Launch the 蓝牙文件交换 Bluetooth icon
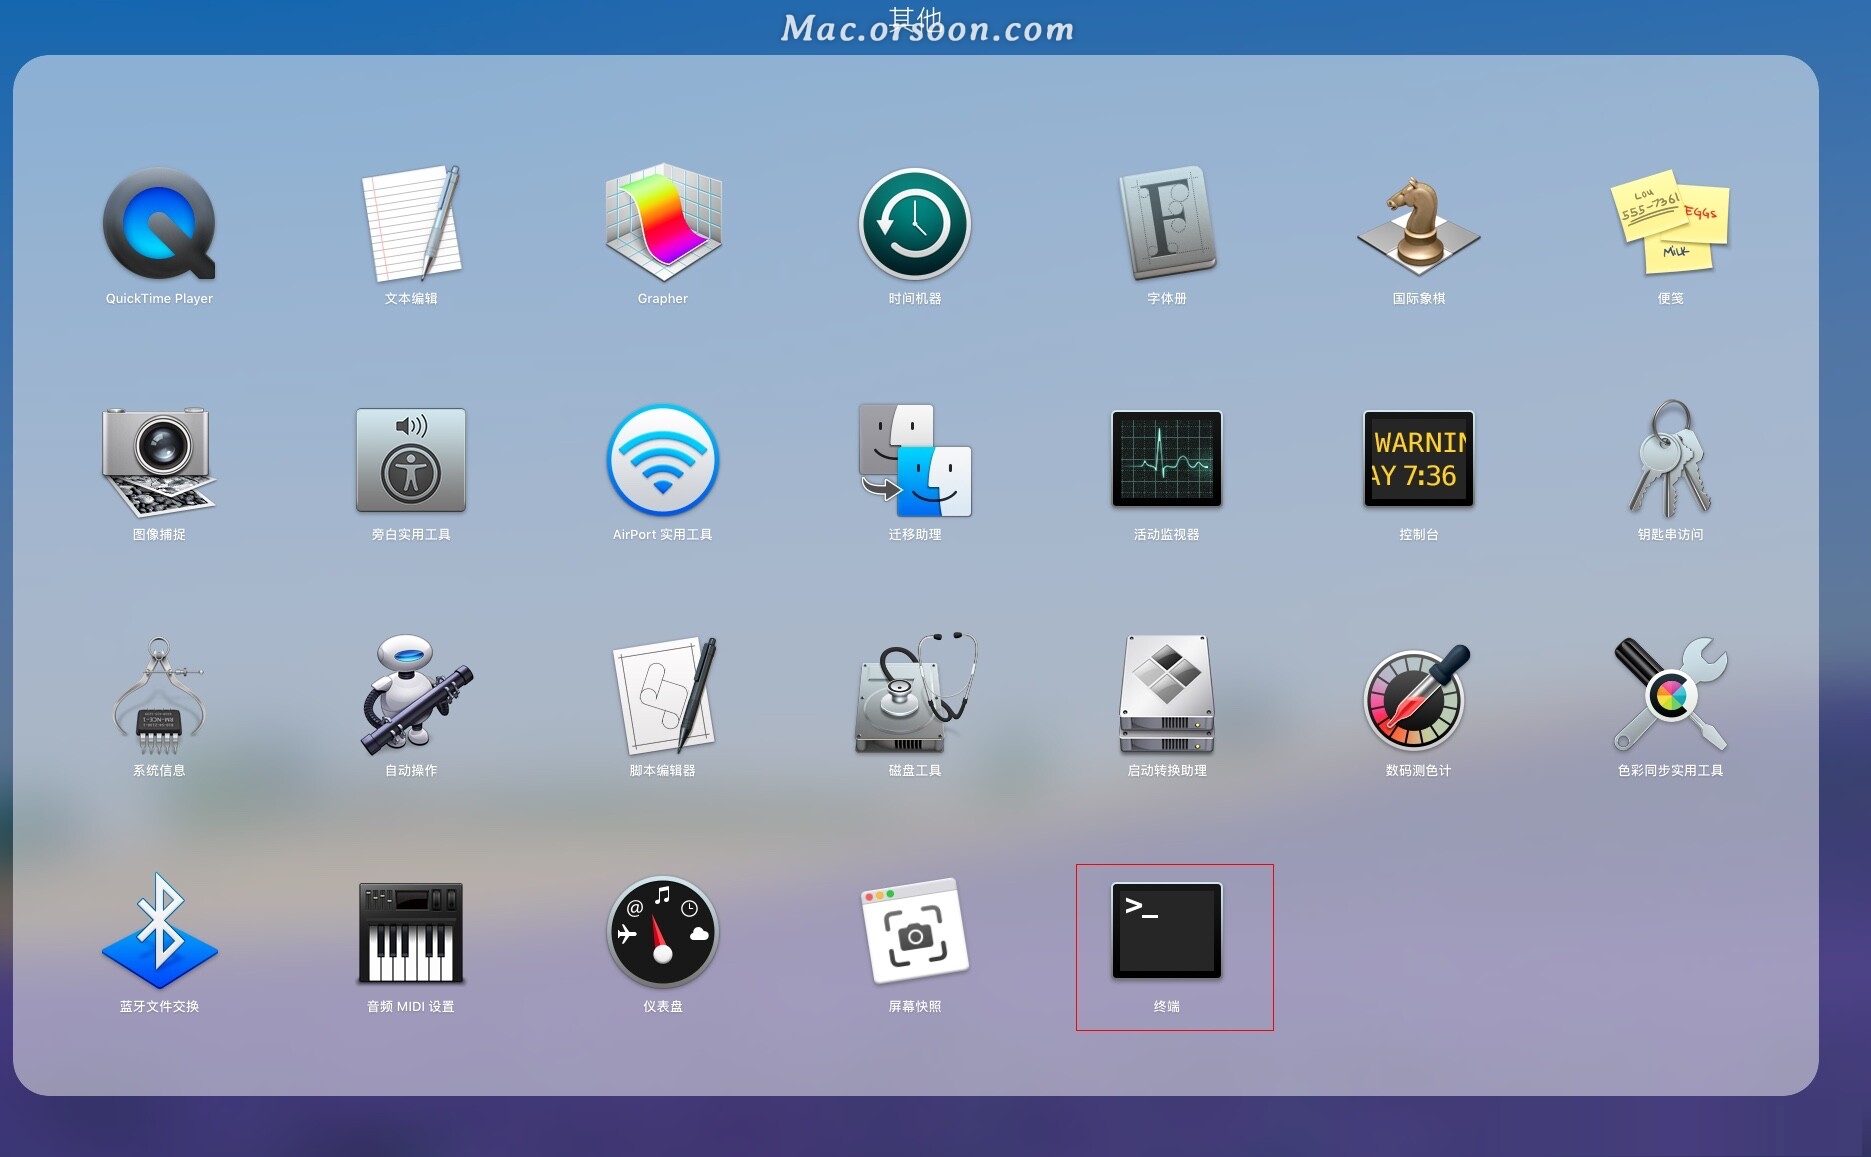Image resolution: width=1871 pixels, height=1157 pixels. 159,931
